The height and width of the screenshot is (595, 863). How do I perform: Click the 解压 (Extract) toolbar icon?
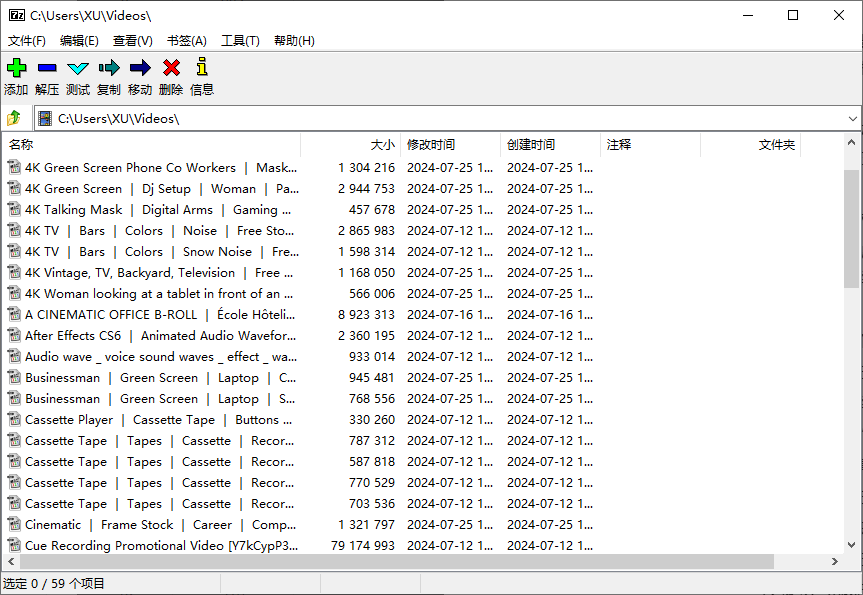47,68
